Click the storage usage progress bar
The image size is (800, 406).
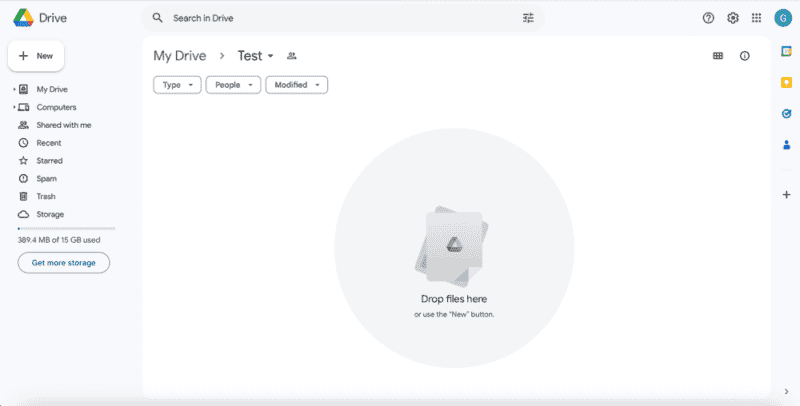pos(66,229)
